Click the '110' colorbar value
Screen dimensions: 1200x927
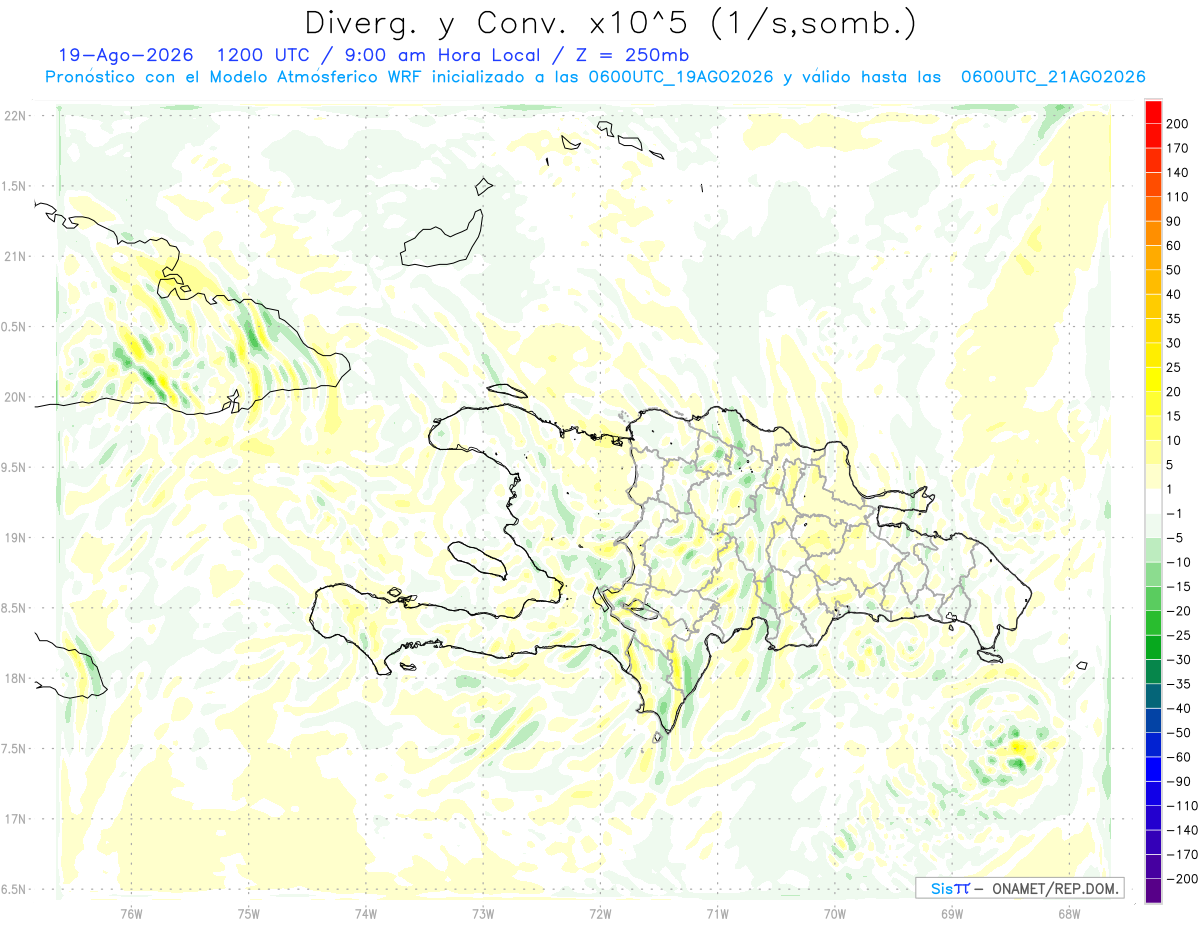pos(1177,197)
